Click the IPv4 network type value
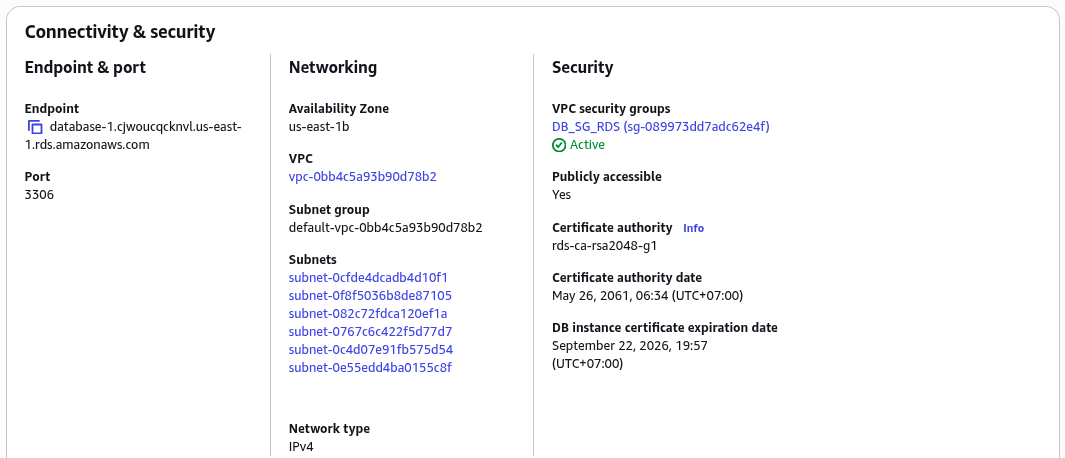 click(x=302, y=446)
